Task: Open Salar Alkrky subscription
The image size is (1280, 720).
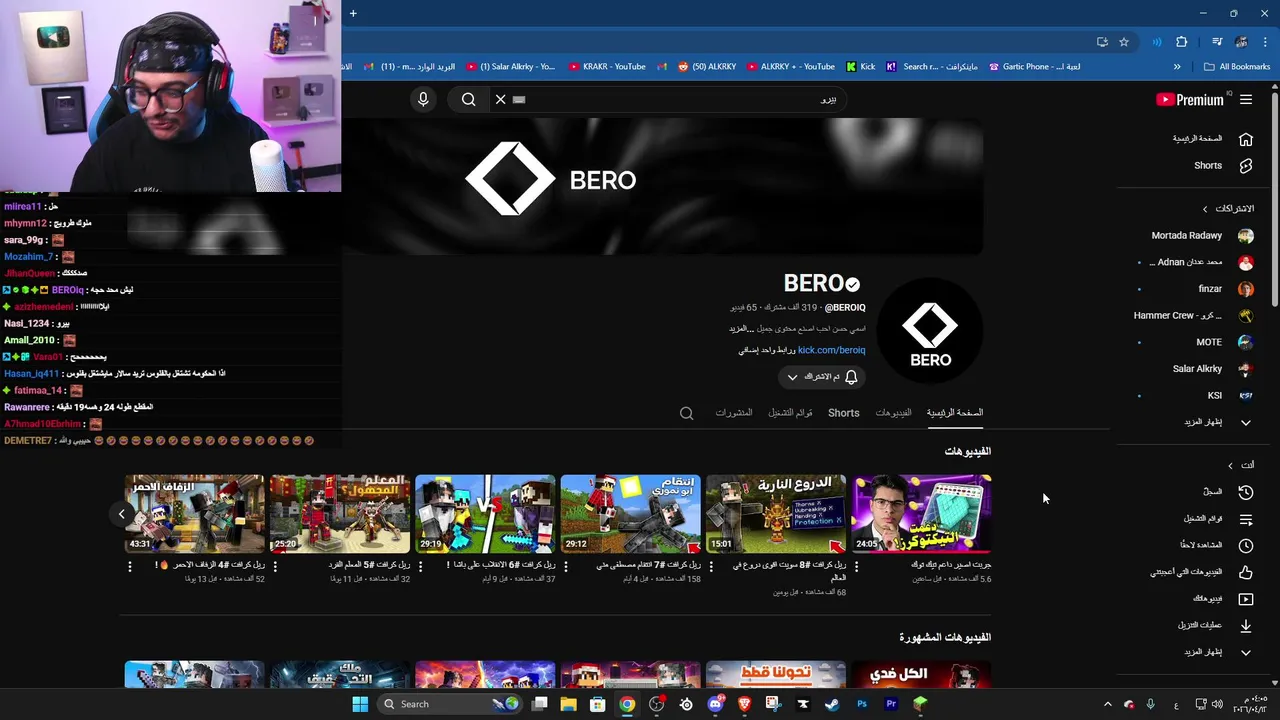Action: (x=1212, y=369)
